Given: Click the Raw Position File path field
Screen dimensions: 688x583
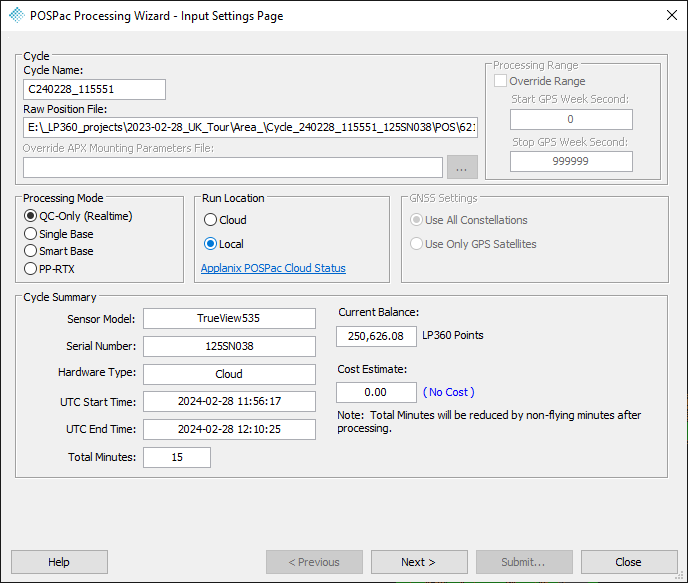Looking at the screenshot, I should tap(250, 128).
